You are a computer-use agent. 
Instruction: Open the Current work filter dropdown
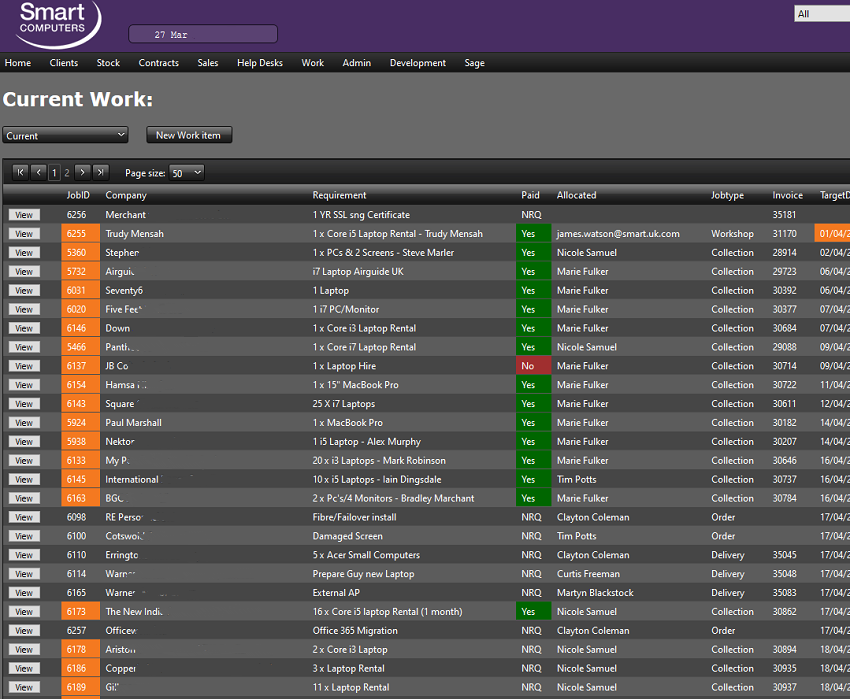tap(66, 135)
